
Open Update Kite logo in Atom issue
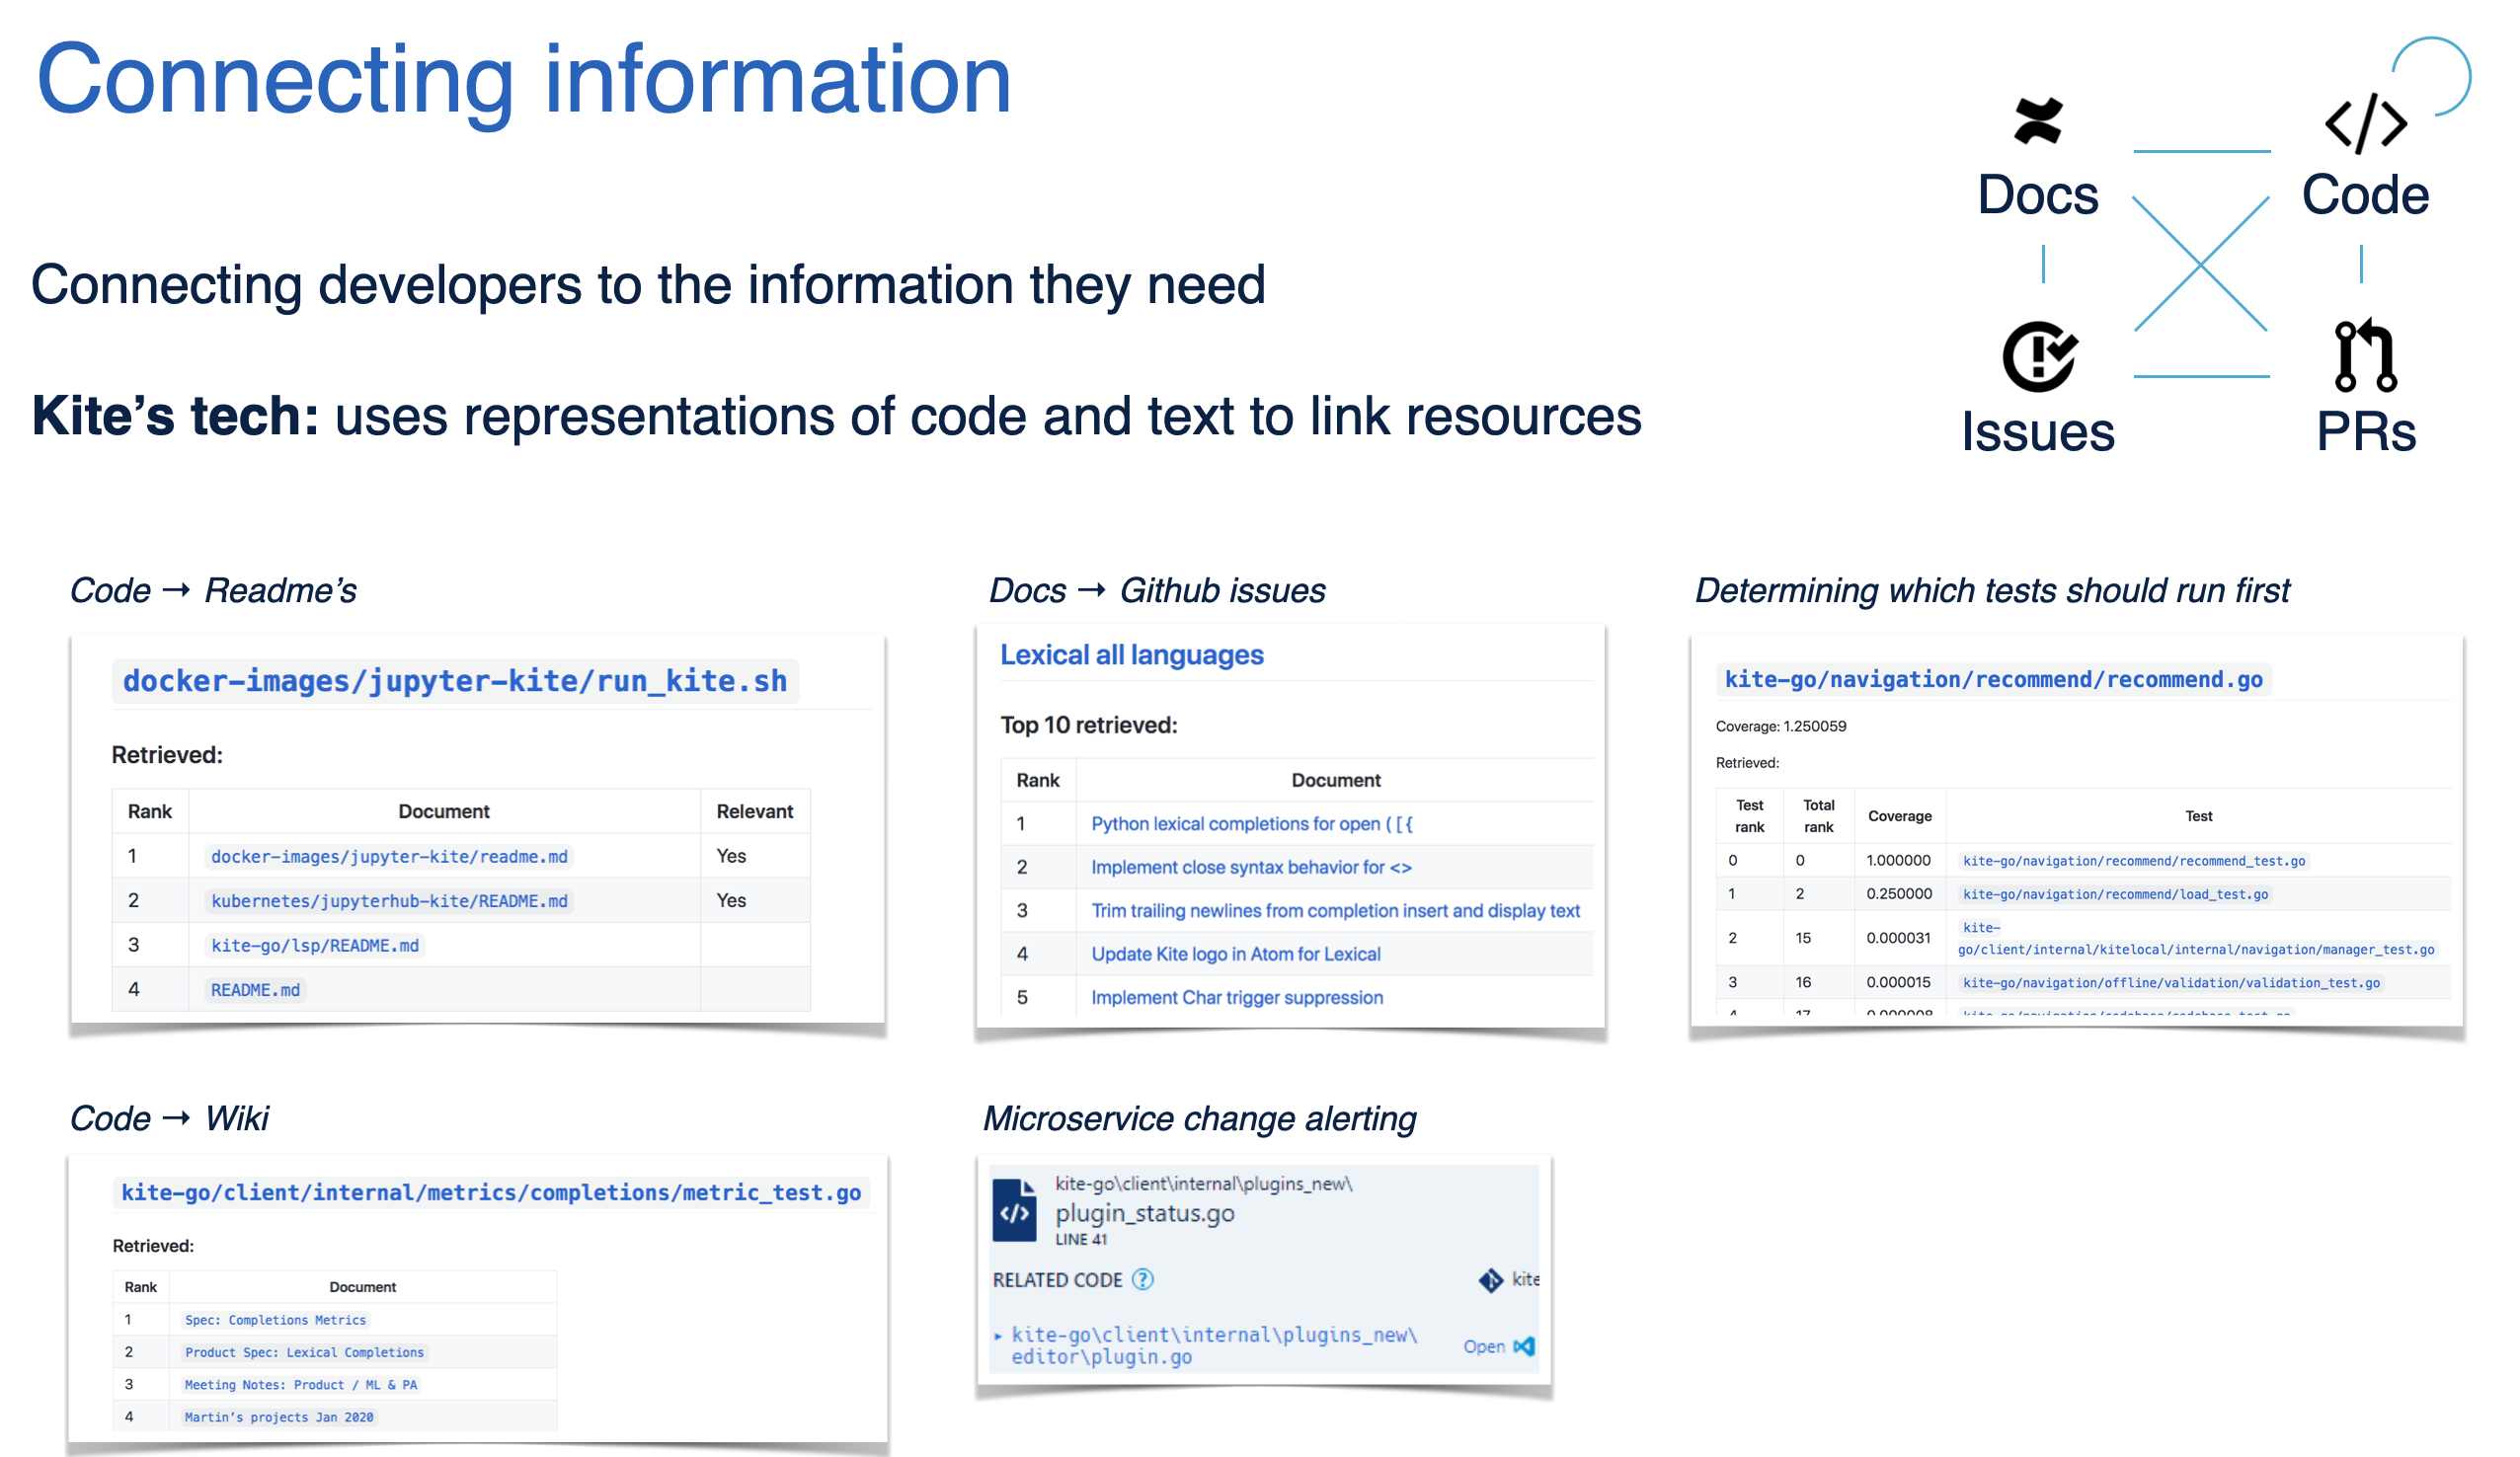click(x=1235, y=954)
